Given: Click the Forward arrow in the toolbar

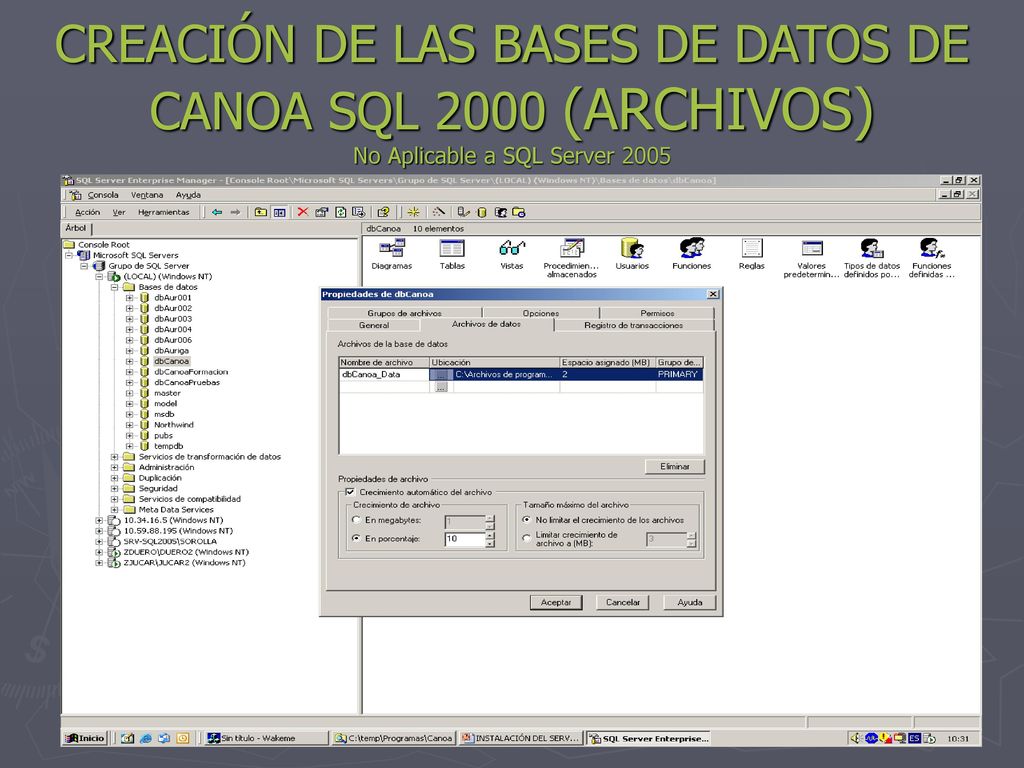Looking at the screenshot, I should pos(235,212).
